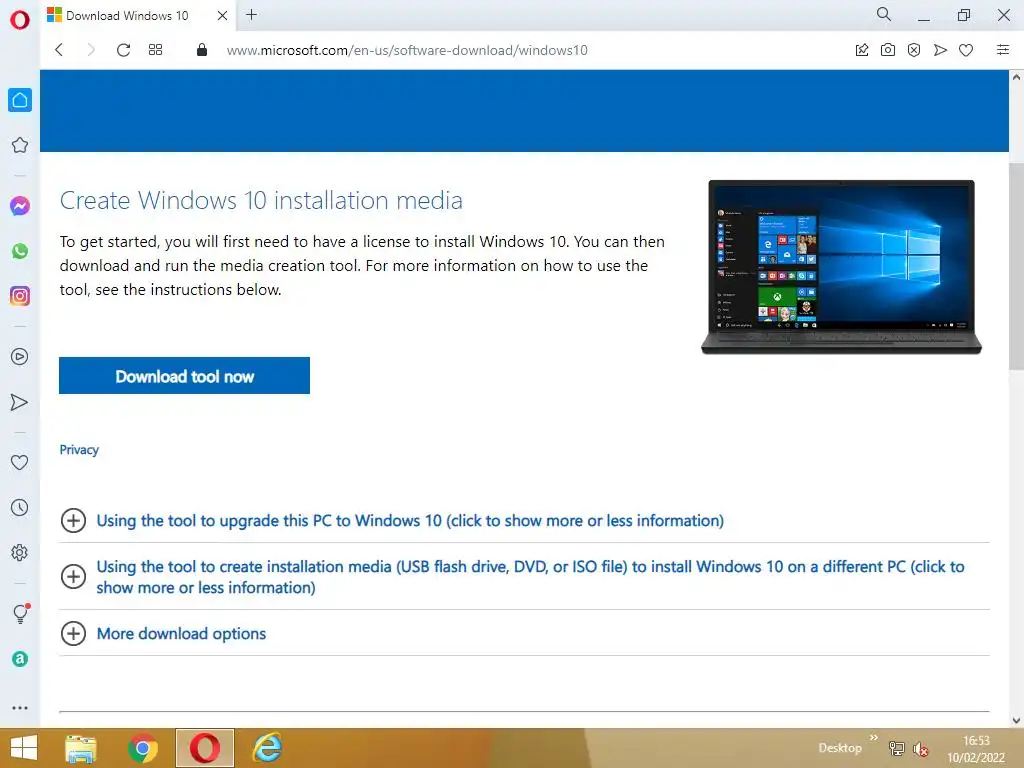Add page to bookmarks heart icon

point(966,50)
